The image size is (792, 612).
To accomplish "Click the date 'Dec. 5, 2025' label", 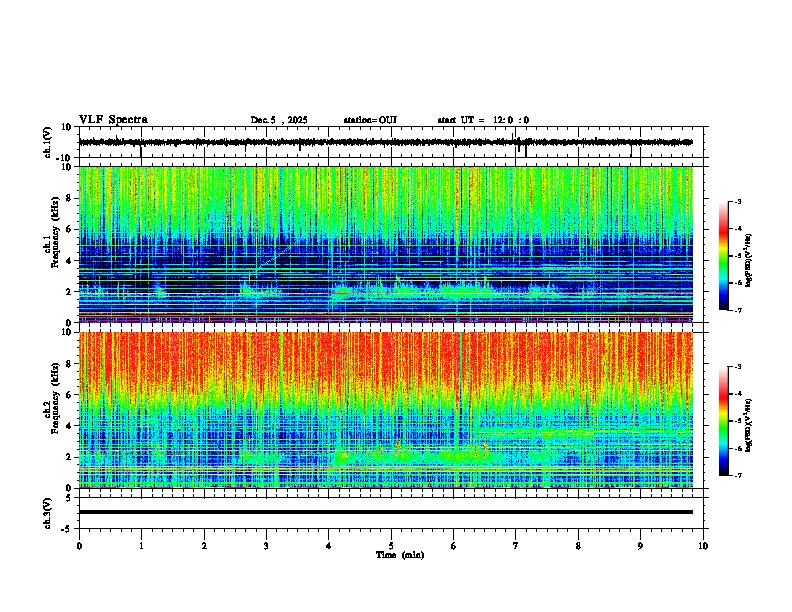I will 279,120.
